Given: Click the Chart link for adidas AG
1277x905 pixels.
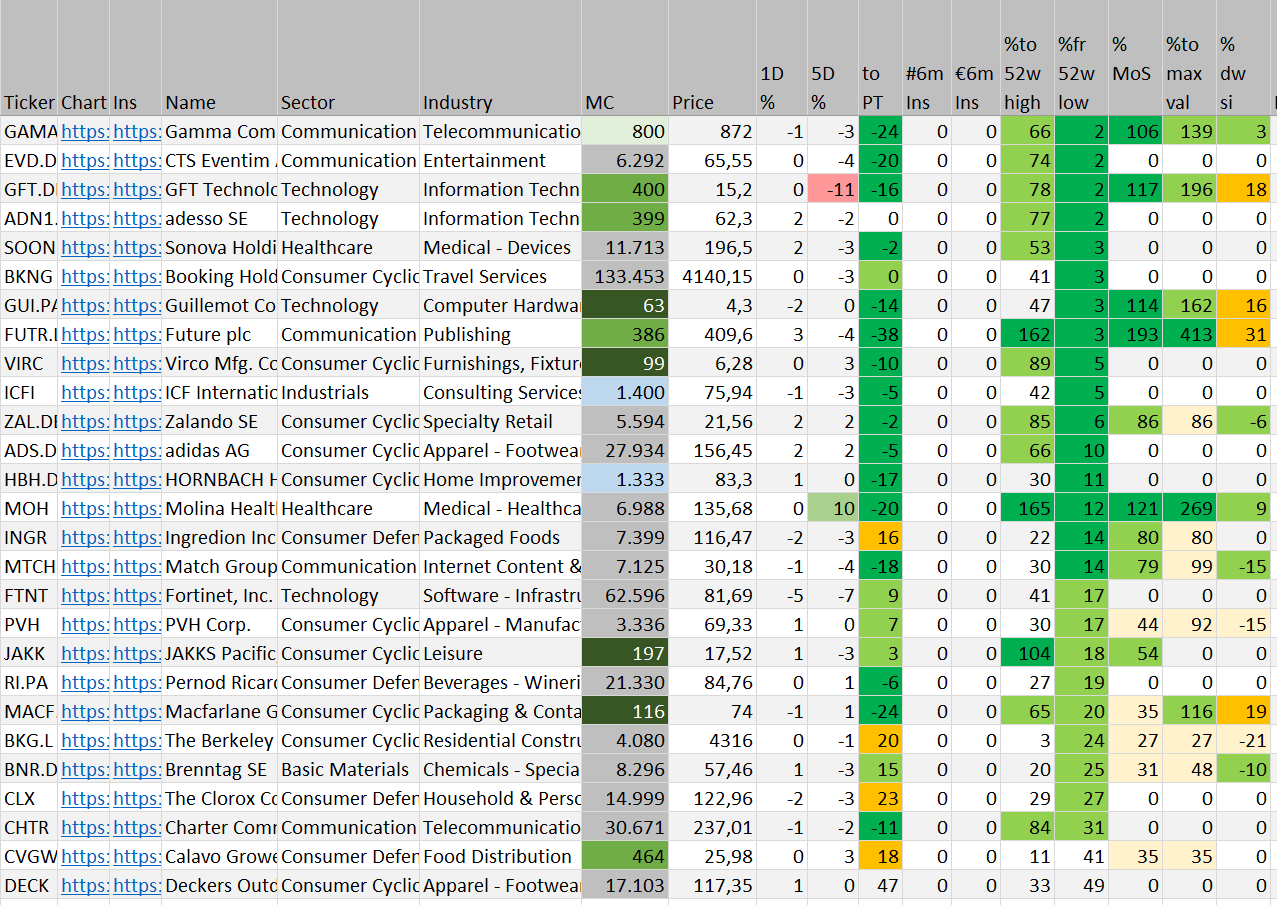Looking at the screenshot, I should point(84,451).
